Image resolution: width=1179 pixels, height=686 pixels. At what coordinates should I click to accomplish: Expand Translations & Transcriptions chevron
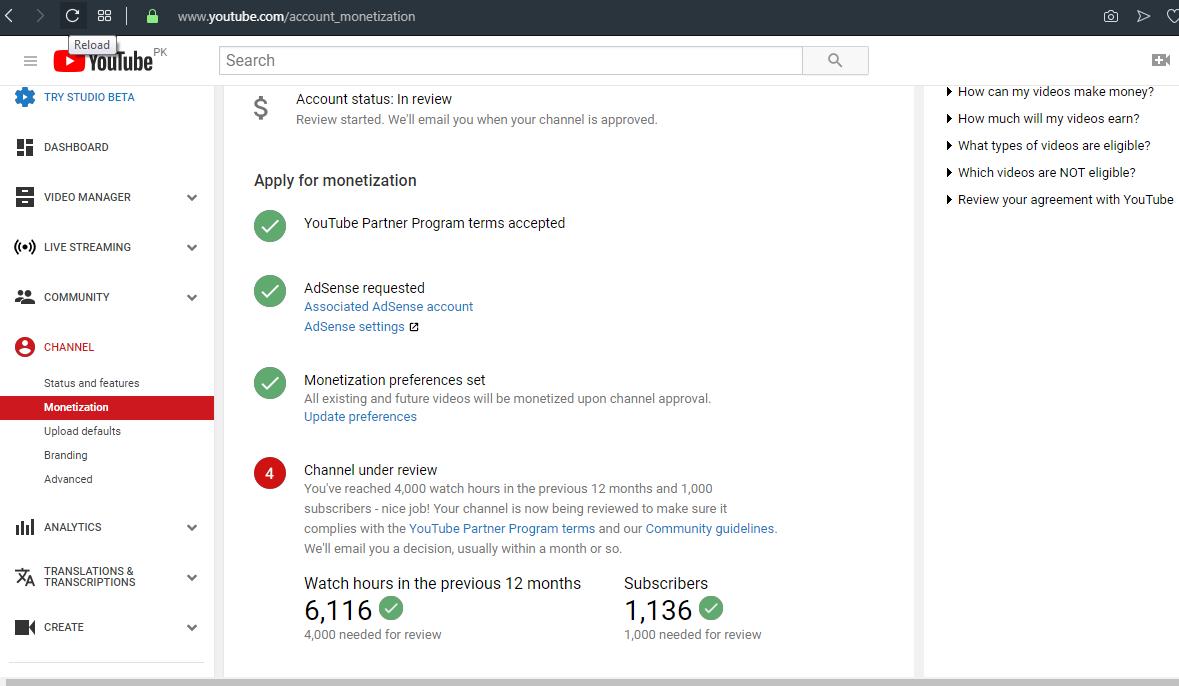[192, 578]
